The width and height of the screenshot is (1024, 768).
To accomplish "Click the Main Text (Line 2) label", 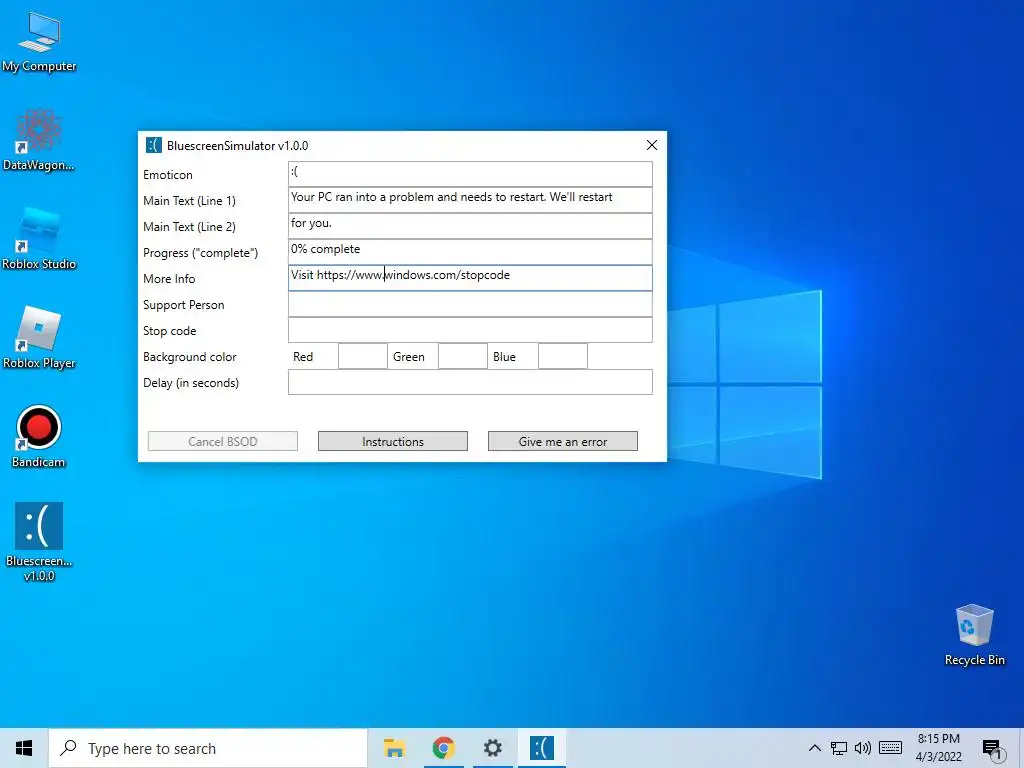I will point(189,227).
